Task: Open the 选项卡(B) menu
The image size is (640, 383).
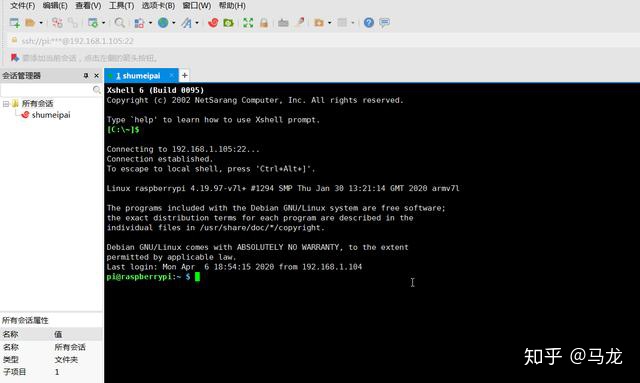Action: tap(158, 6)
